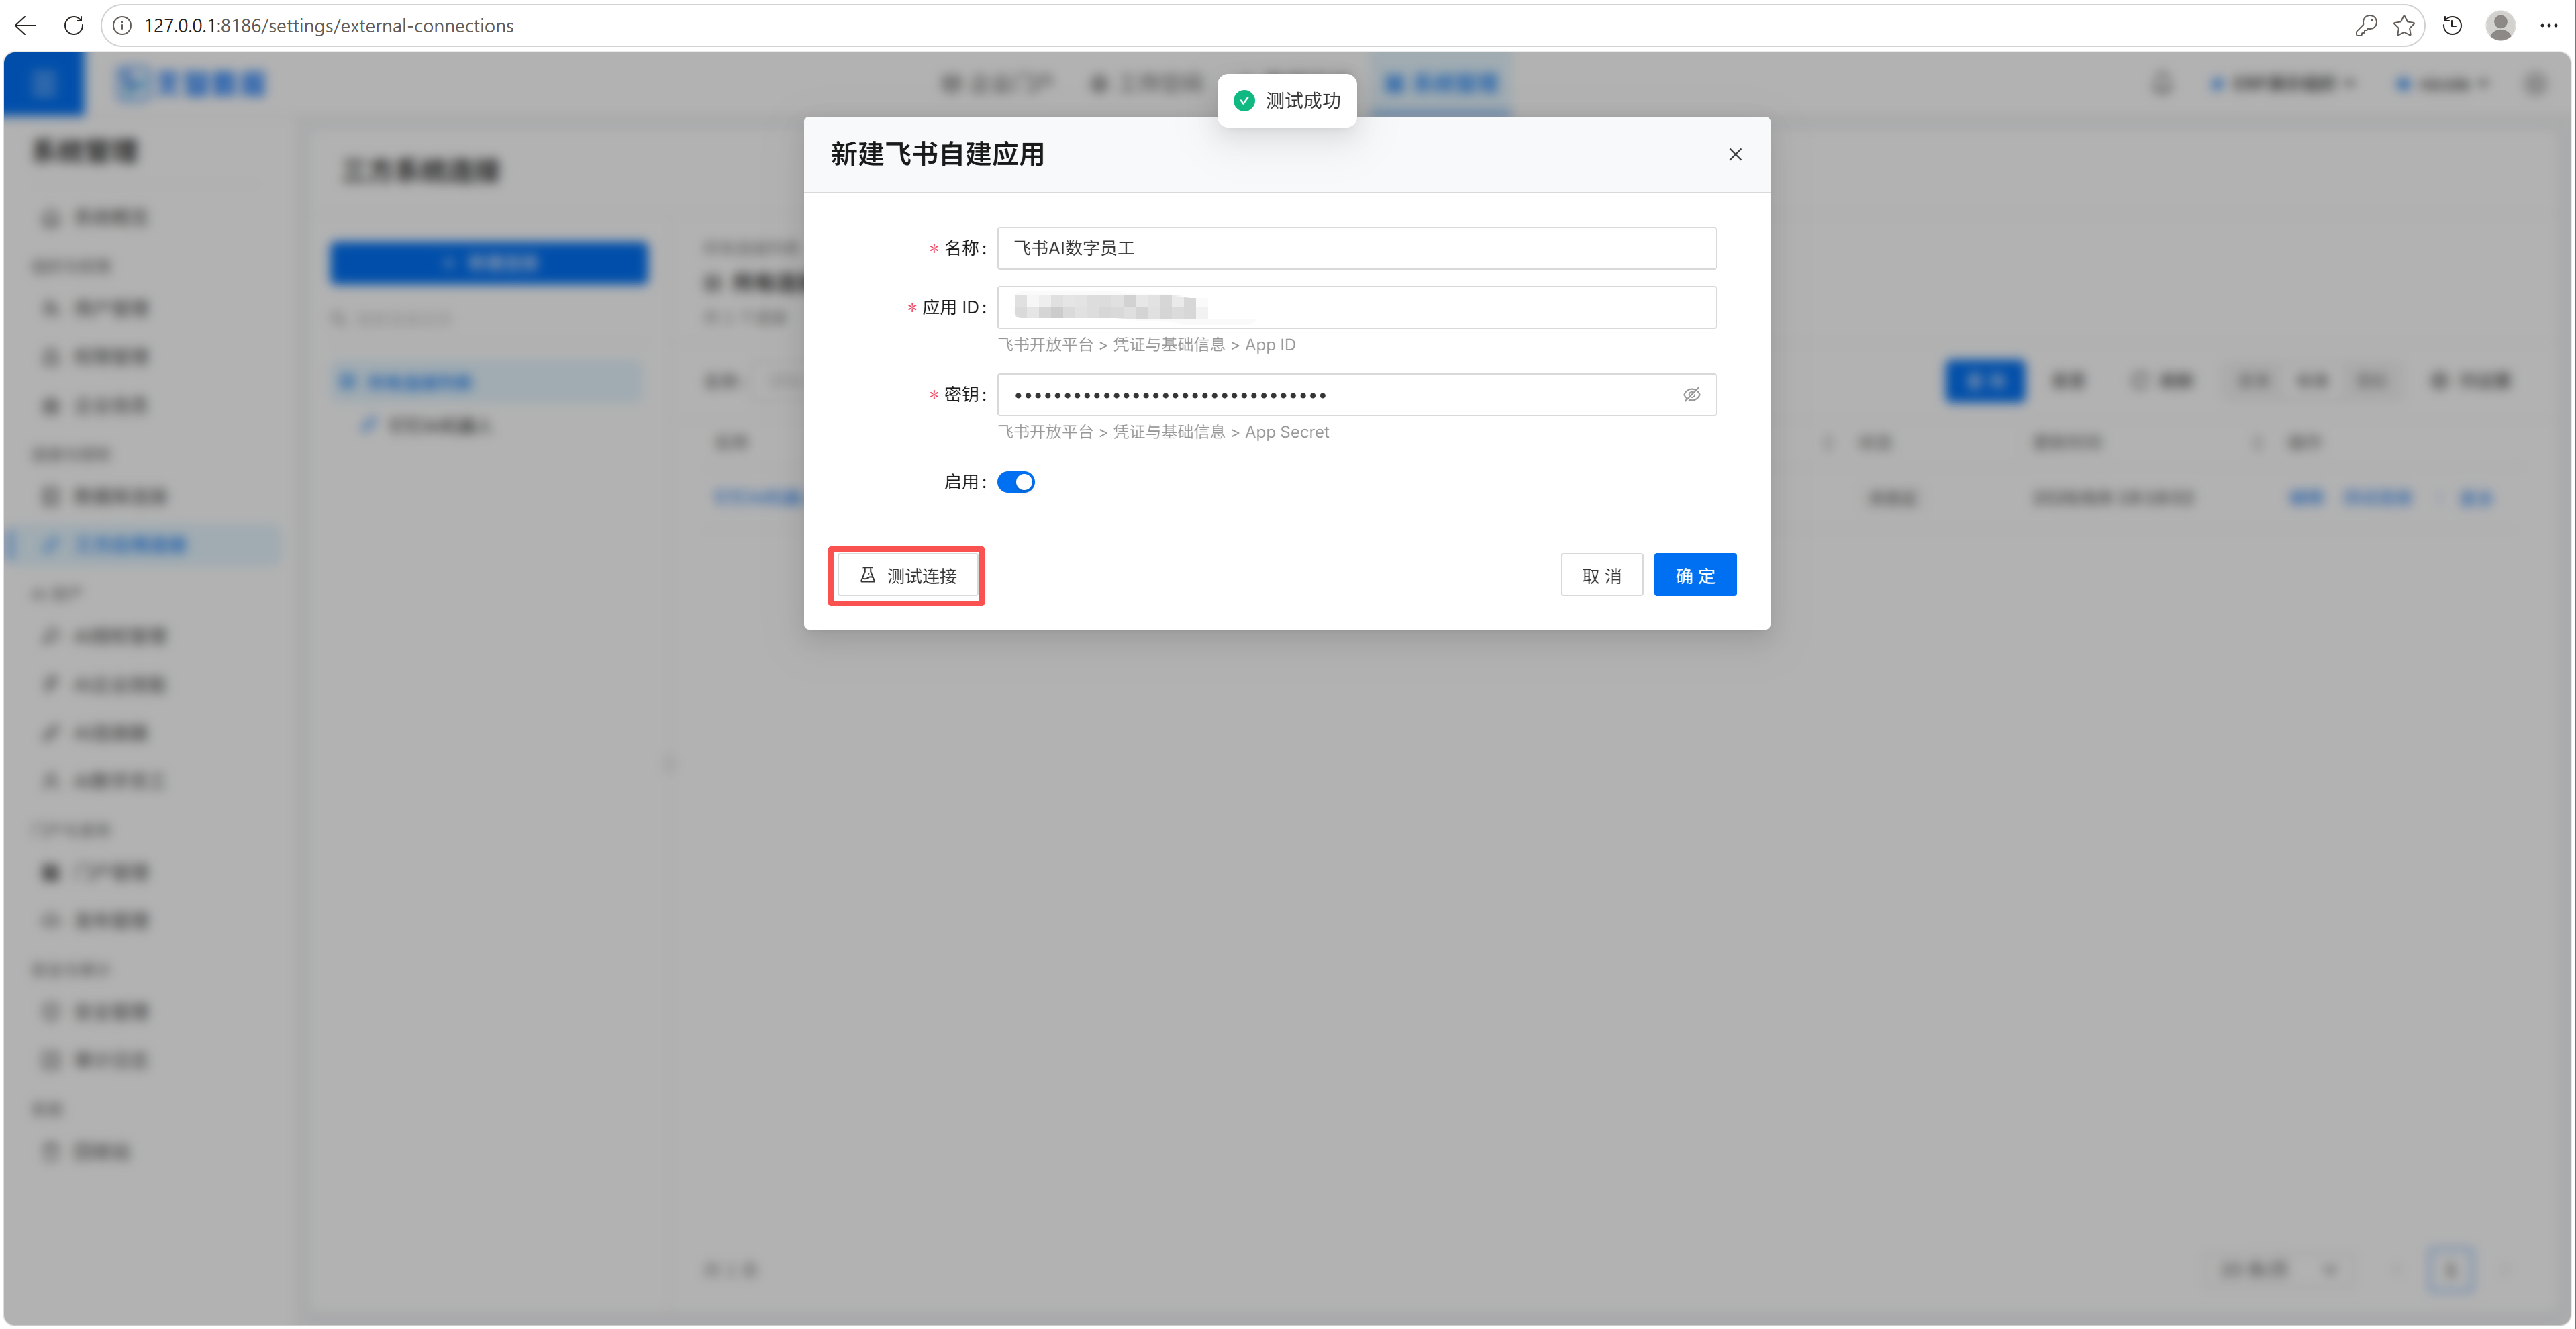Image resolution: width=2576 pixels, height=1329 pixels.
Task: Focus the 密钥 password field
Action: [1356, 395]
